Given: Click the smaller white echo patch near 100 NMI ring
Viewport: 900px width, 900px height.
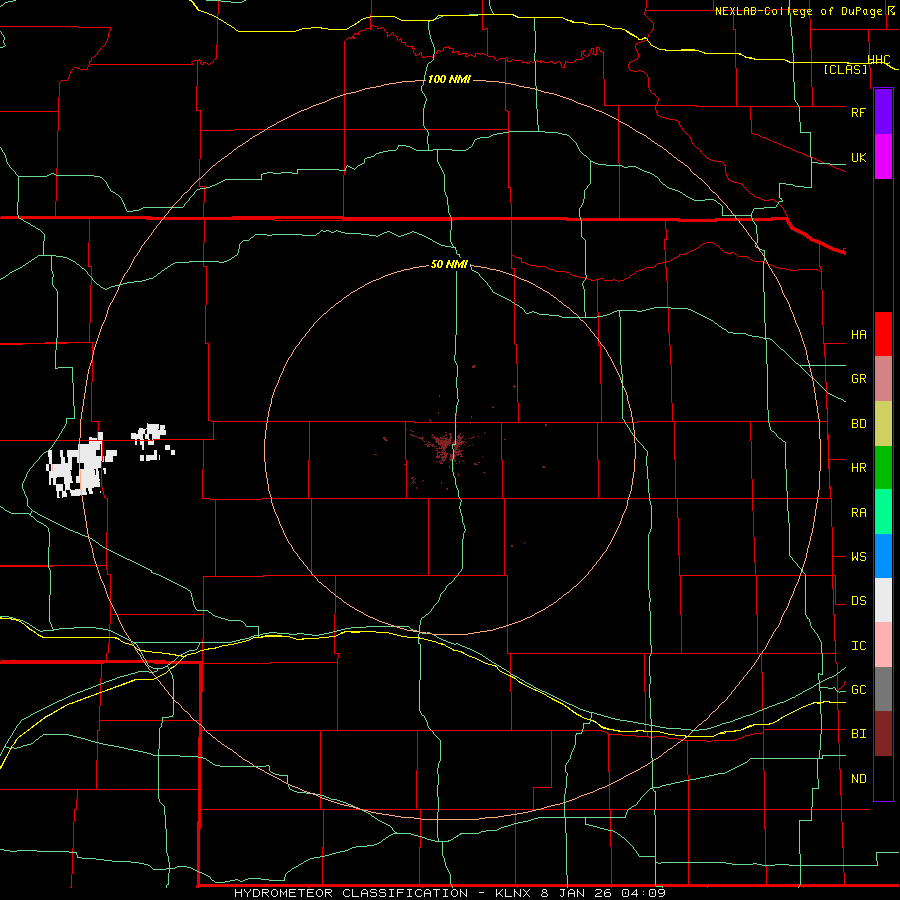Looking at the screenshot, I should [152, 441].
